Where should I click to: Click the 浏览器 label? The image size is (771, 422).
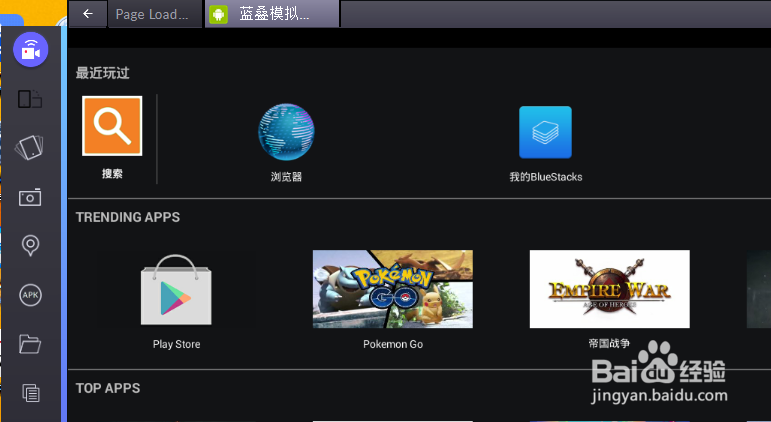pos(286,177)
